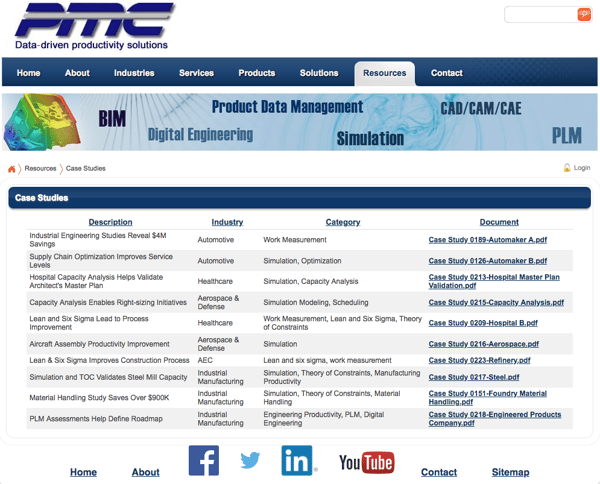Click the 'AEC' industry cell
Screen dimensions: 600x484
tap(205, 360)
